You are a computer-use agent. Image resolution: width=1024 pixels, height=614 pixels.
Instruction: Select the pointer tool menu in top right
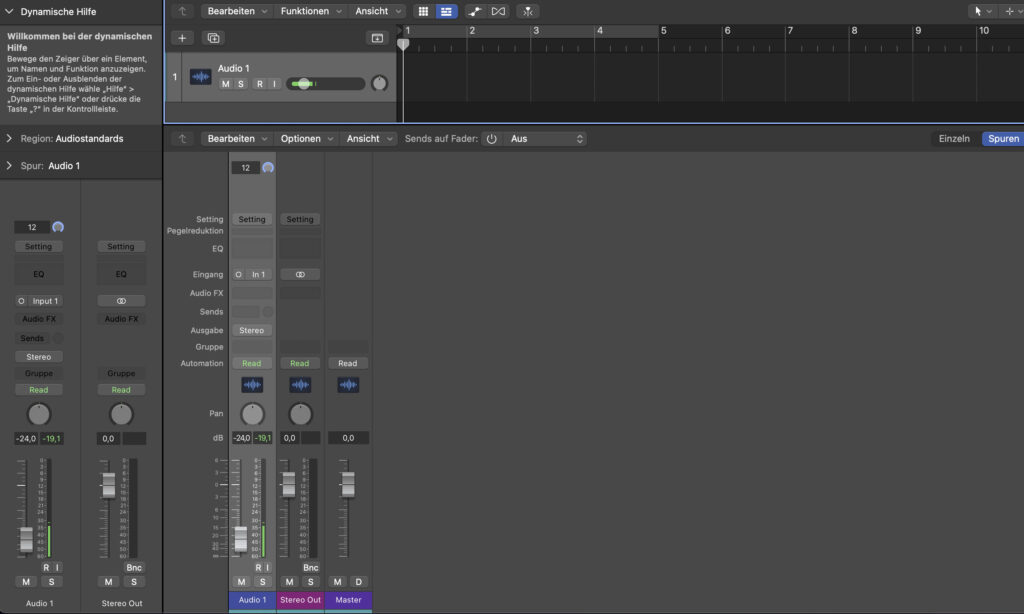point(982,11)
